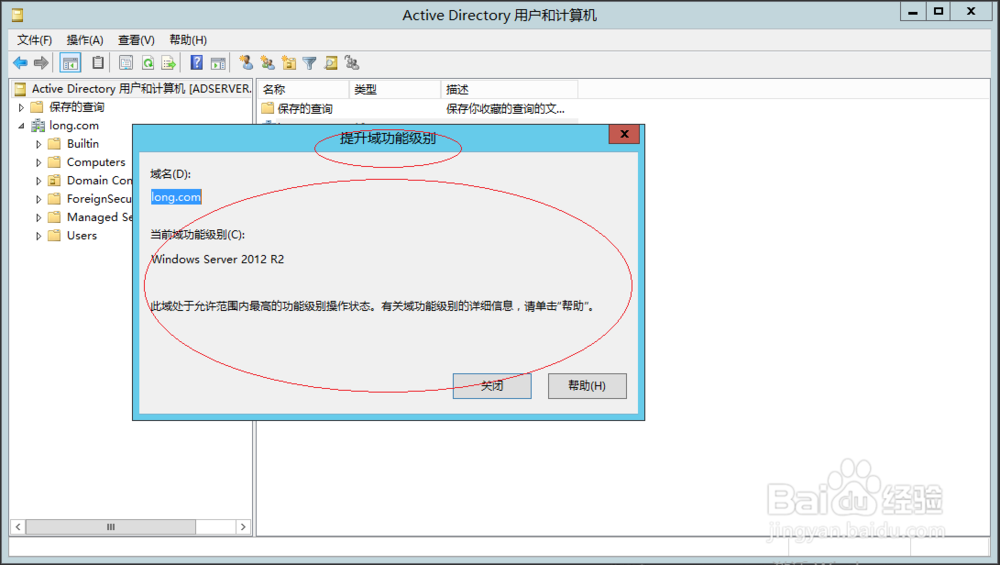Expand the 保存的查询 tree node
The height and width of the screenshot is (565, 1000).
21,107
